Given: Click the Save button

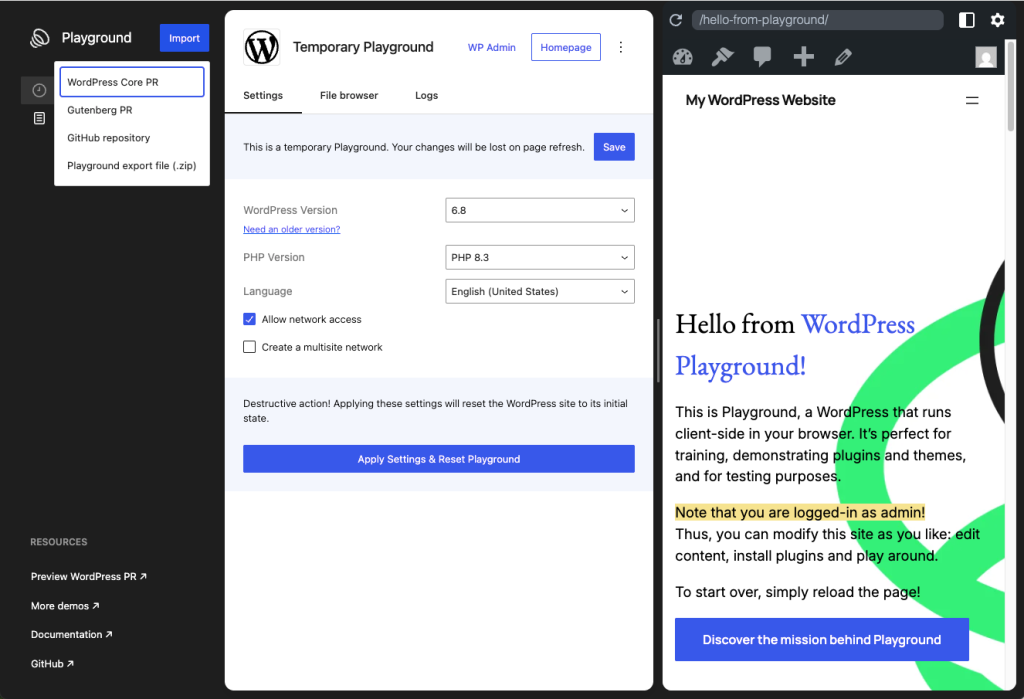Looking at the screenshot, I should coord(614,147).
